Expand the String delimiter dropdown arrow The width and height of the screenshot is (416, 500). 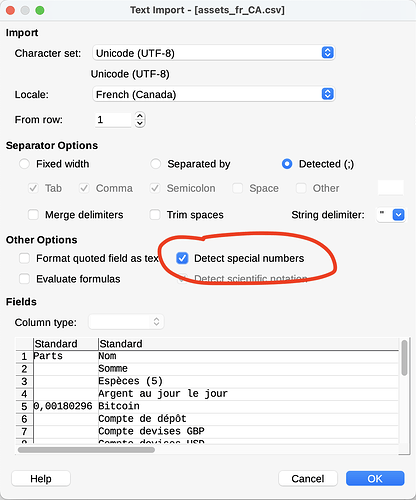coord(399,215)
